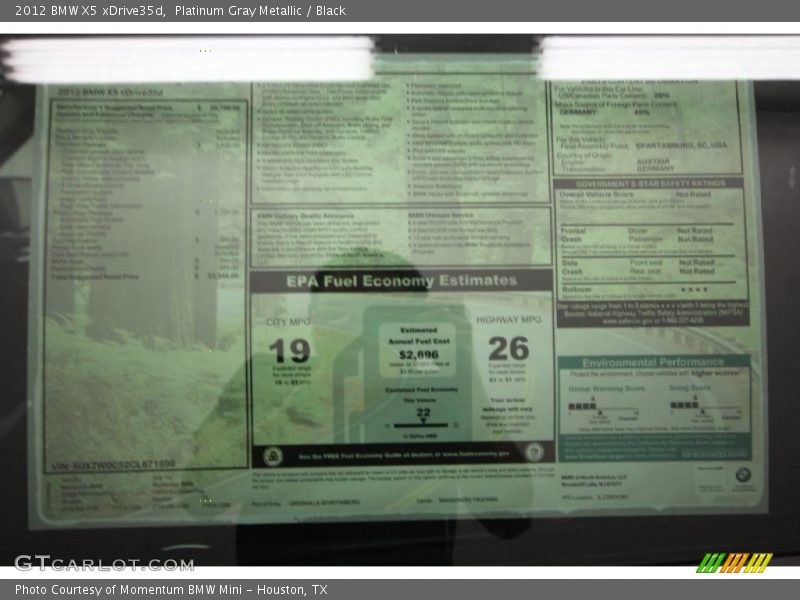Screen dimensions: 800x600
Task: Click the 'Photo Courtesy of Momentum BMW Mini' caption
Action: click(x=128, y=590)
